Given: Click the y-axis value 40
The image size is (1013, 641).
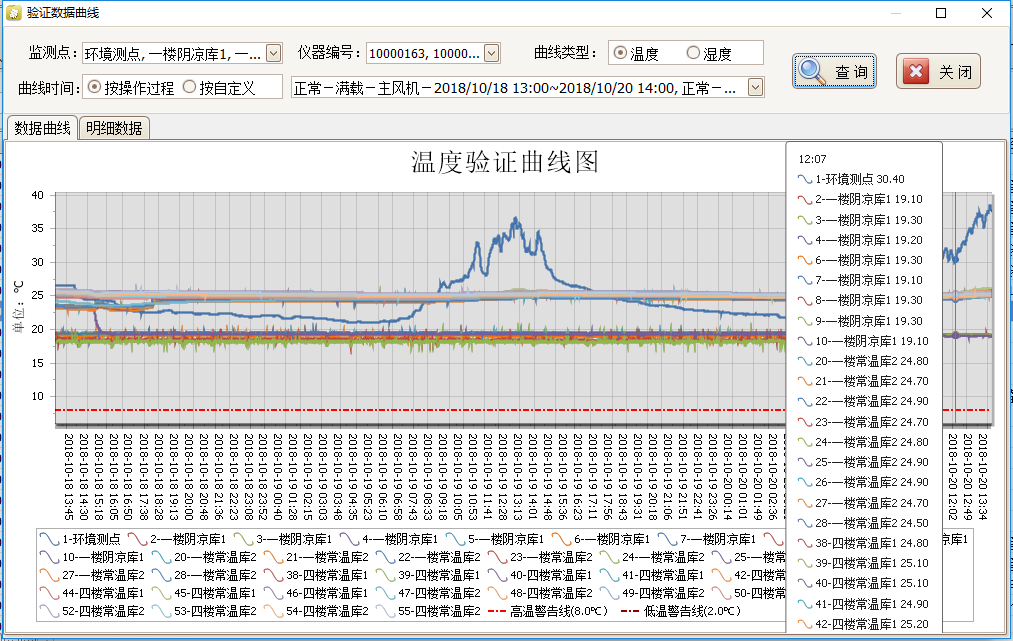Looking at the screenshot, I should coord(37,195).
